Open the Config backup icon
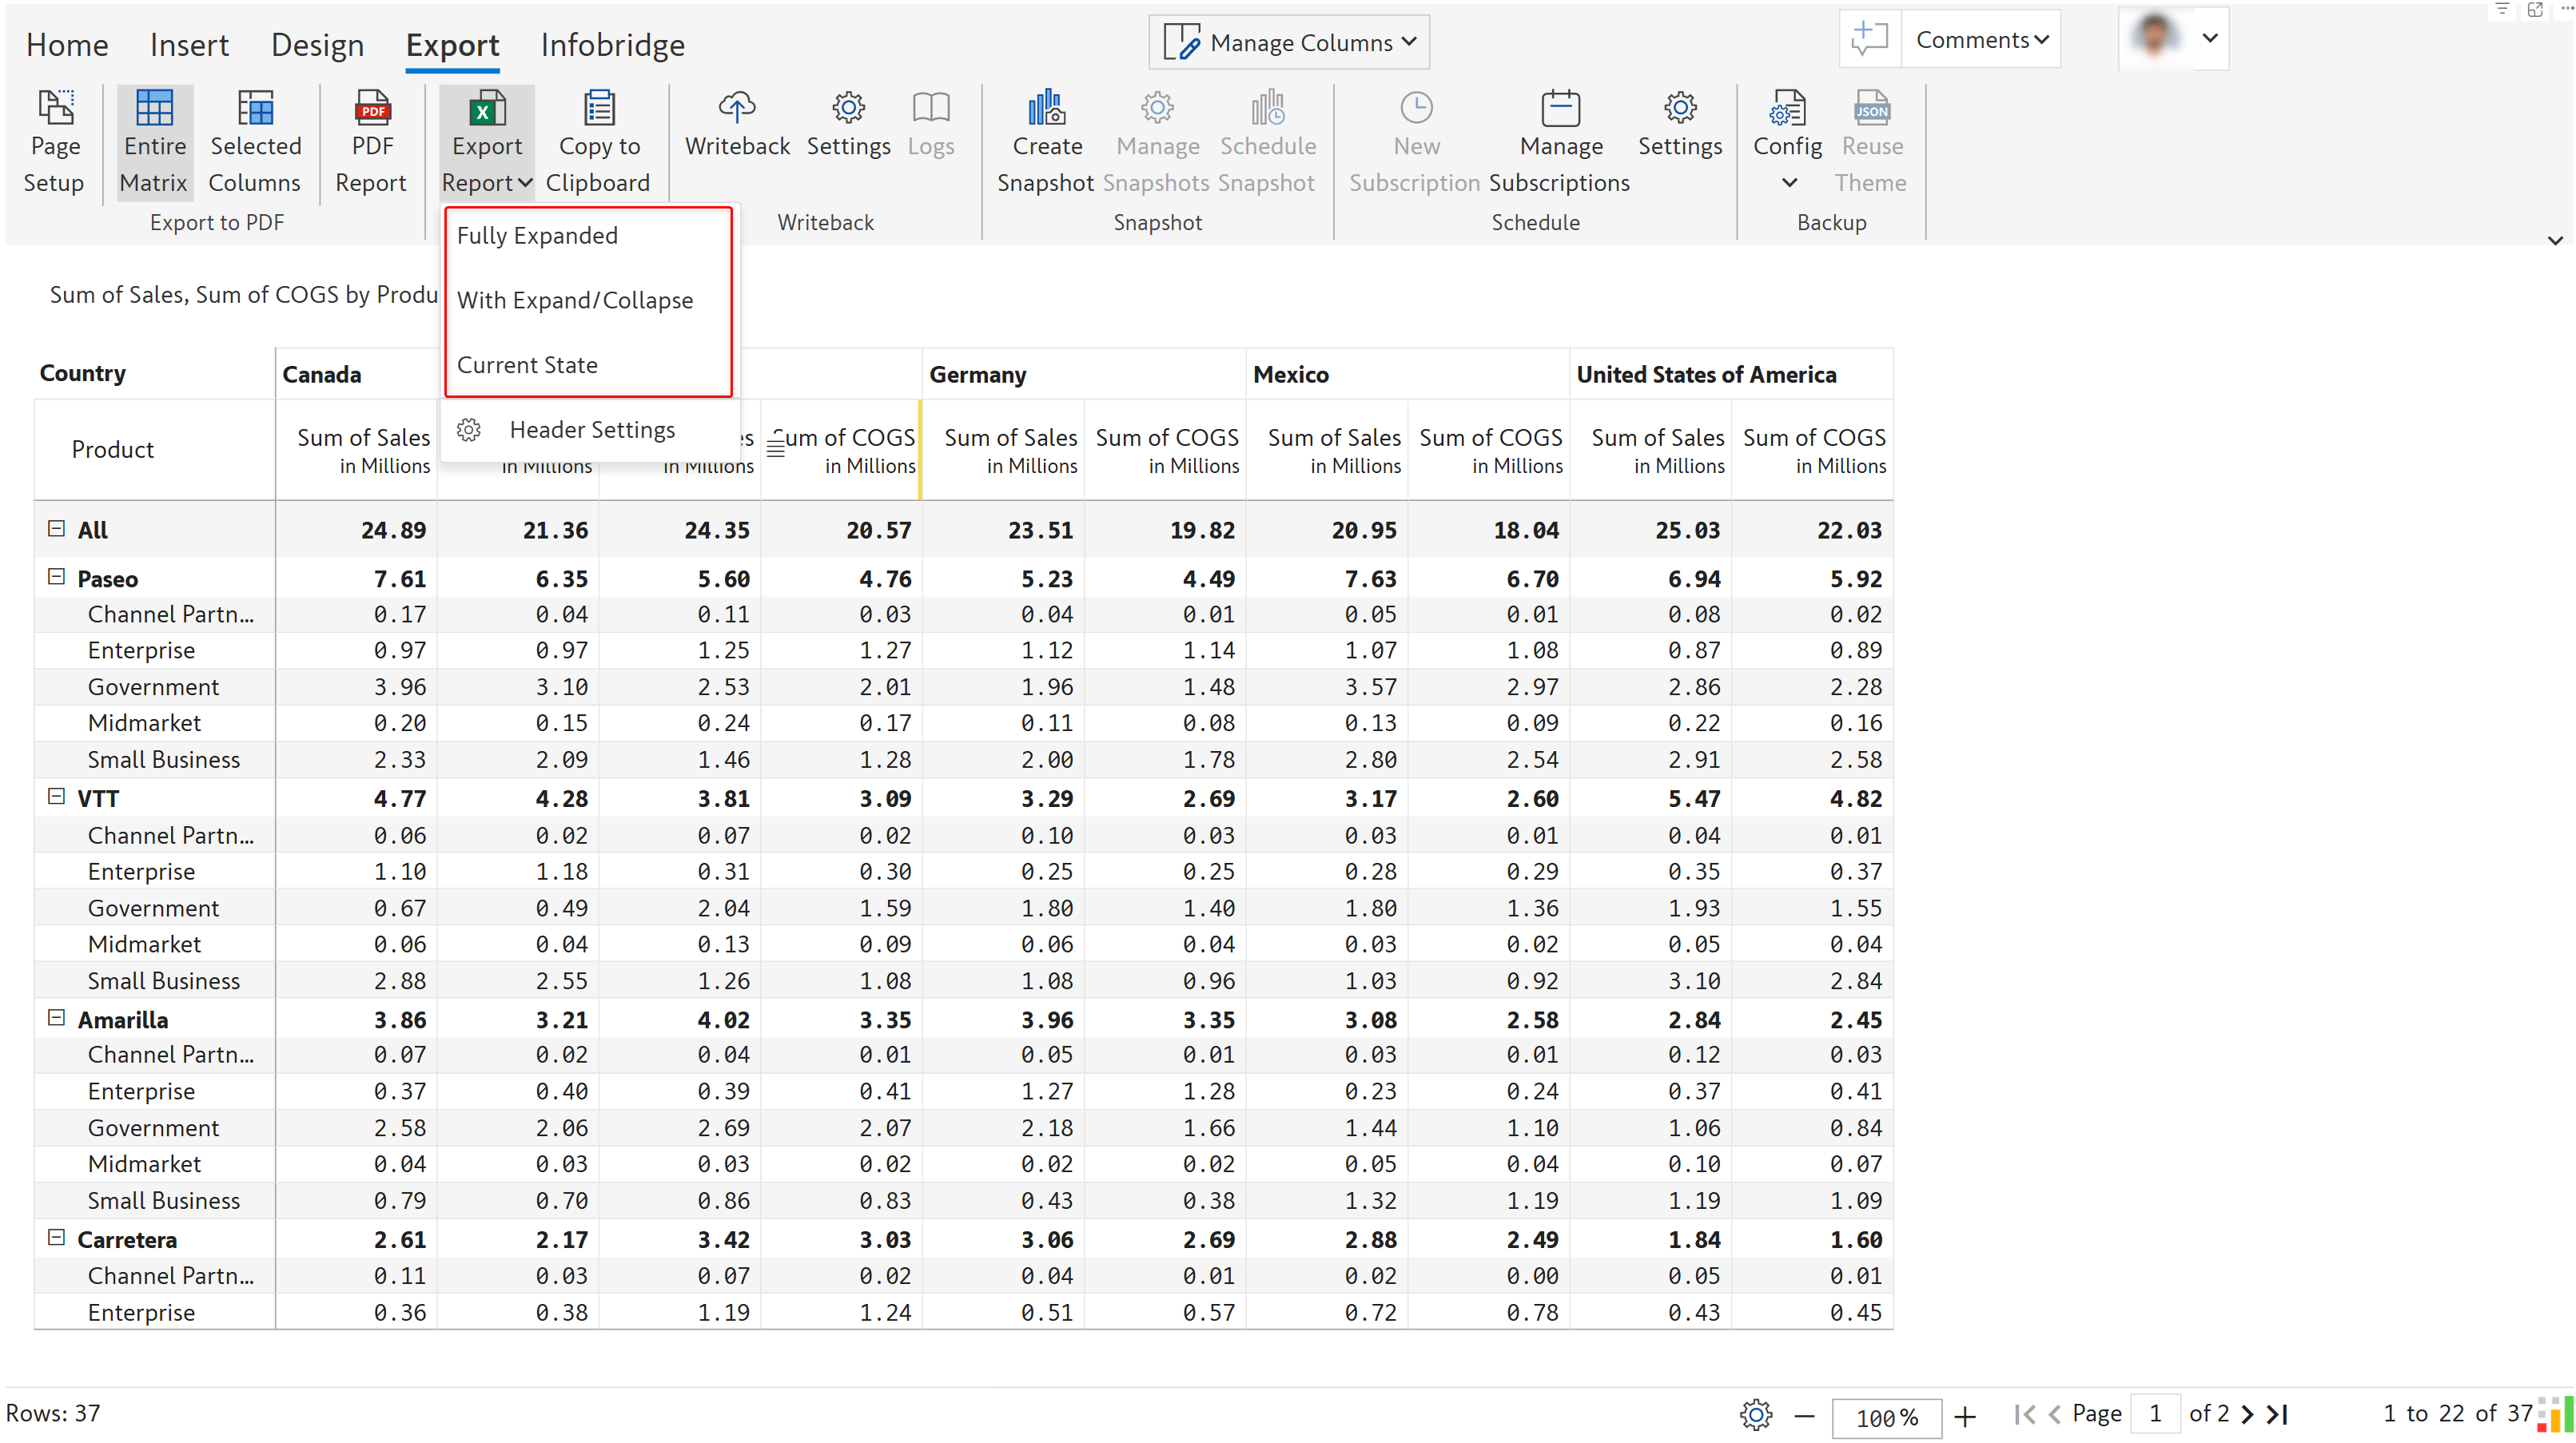The height and width of the screenshot is (1443, 2576). (x=1787, y=108)
